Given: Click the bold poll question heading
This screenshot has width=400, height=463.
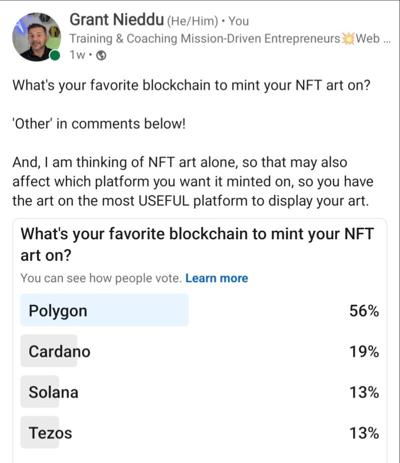Looking at the screenshot, I should click(x=197, y=244).
